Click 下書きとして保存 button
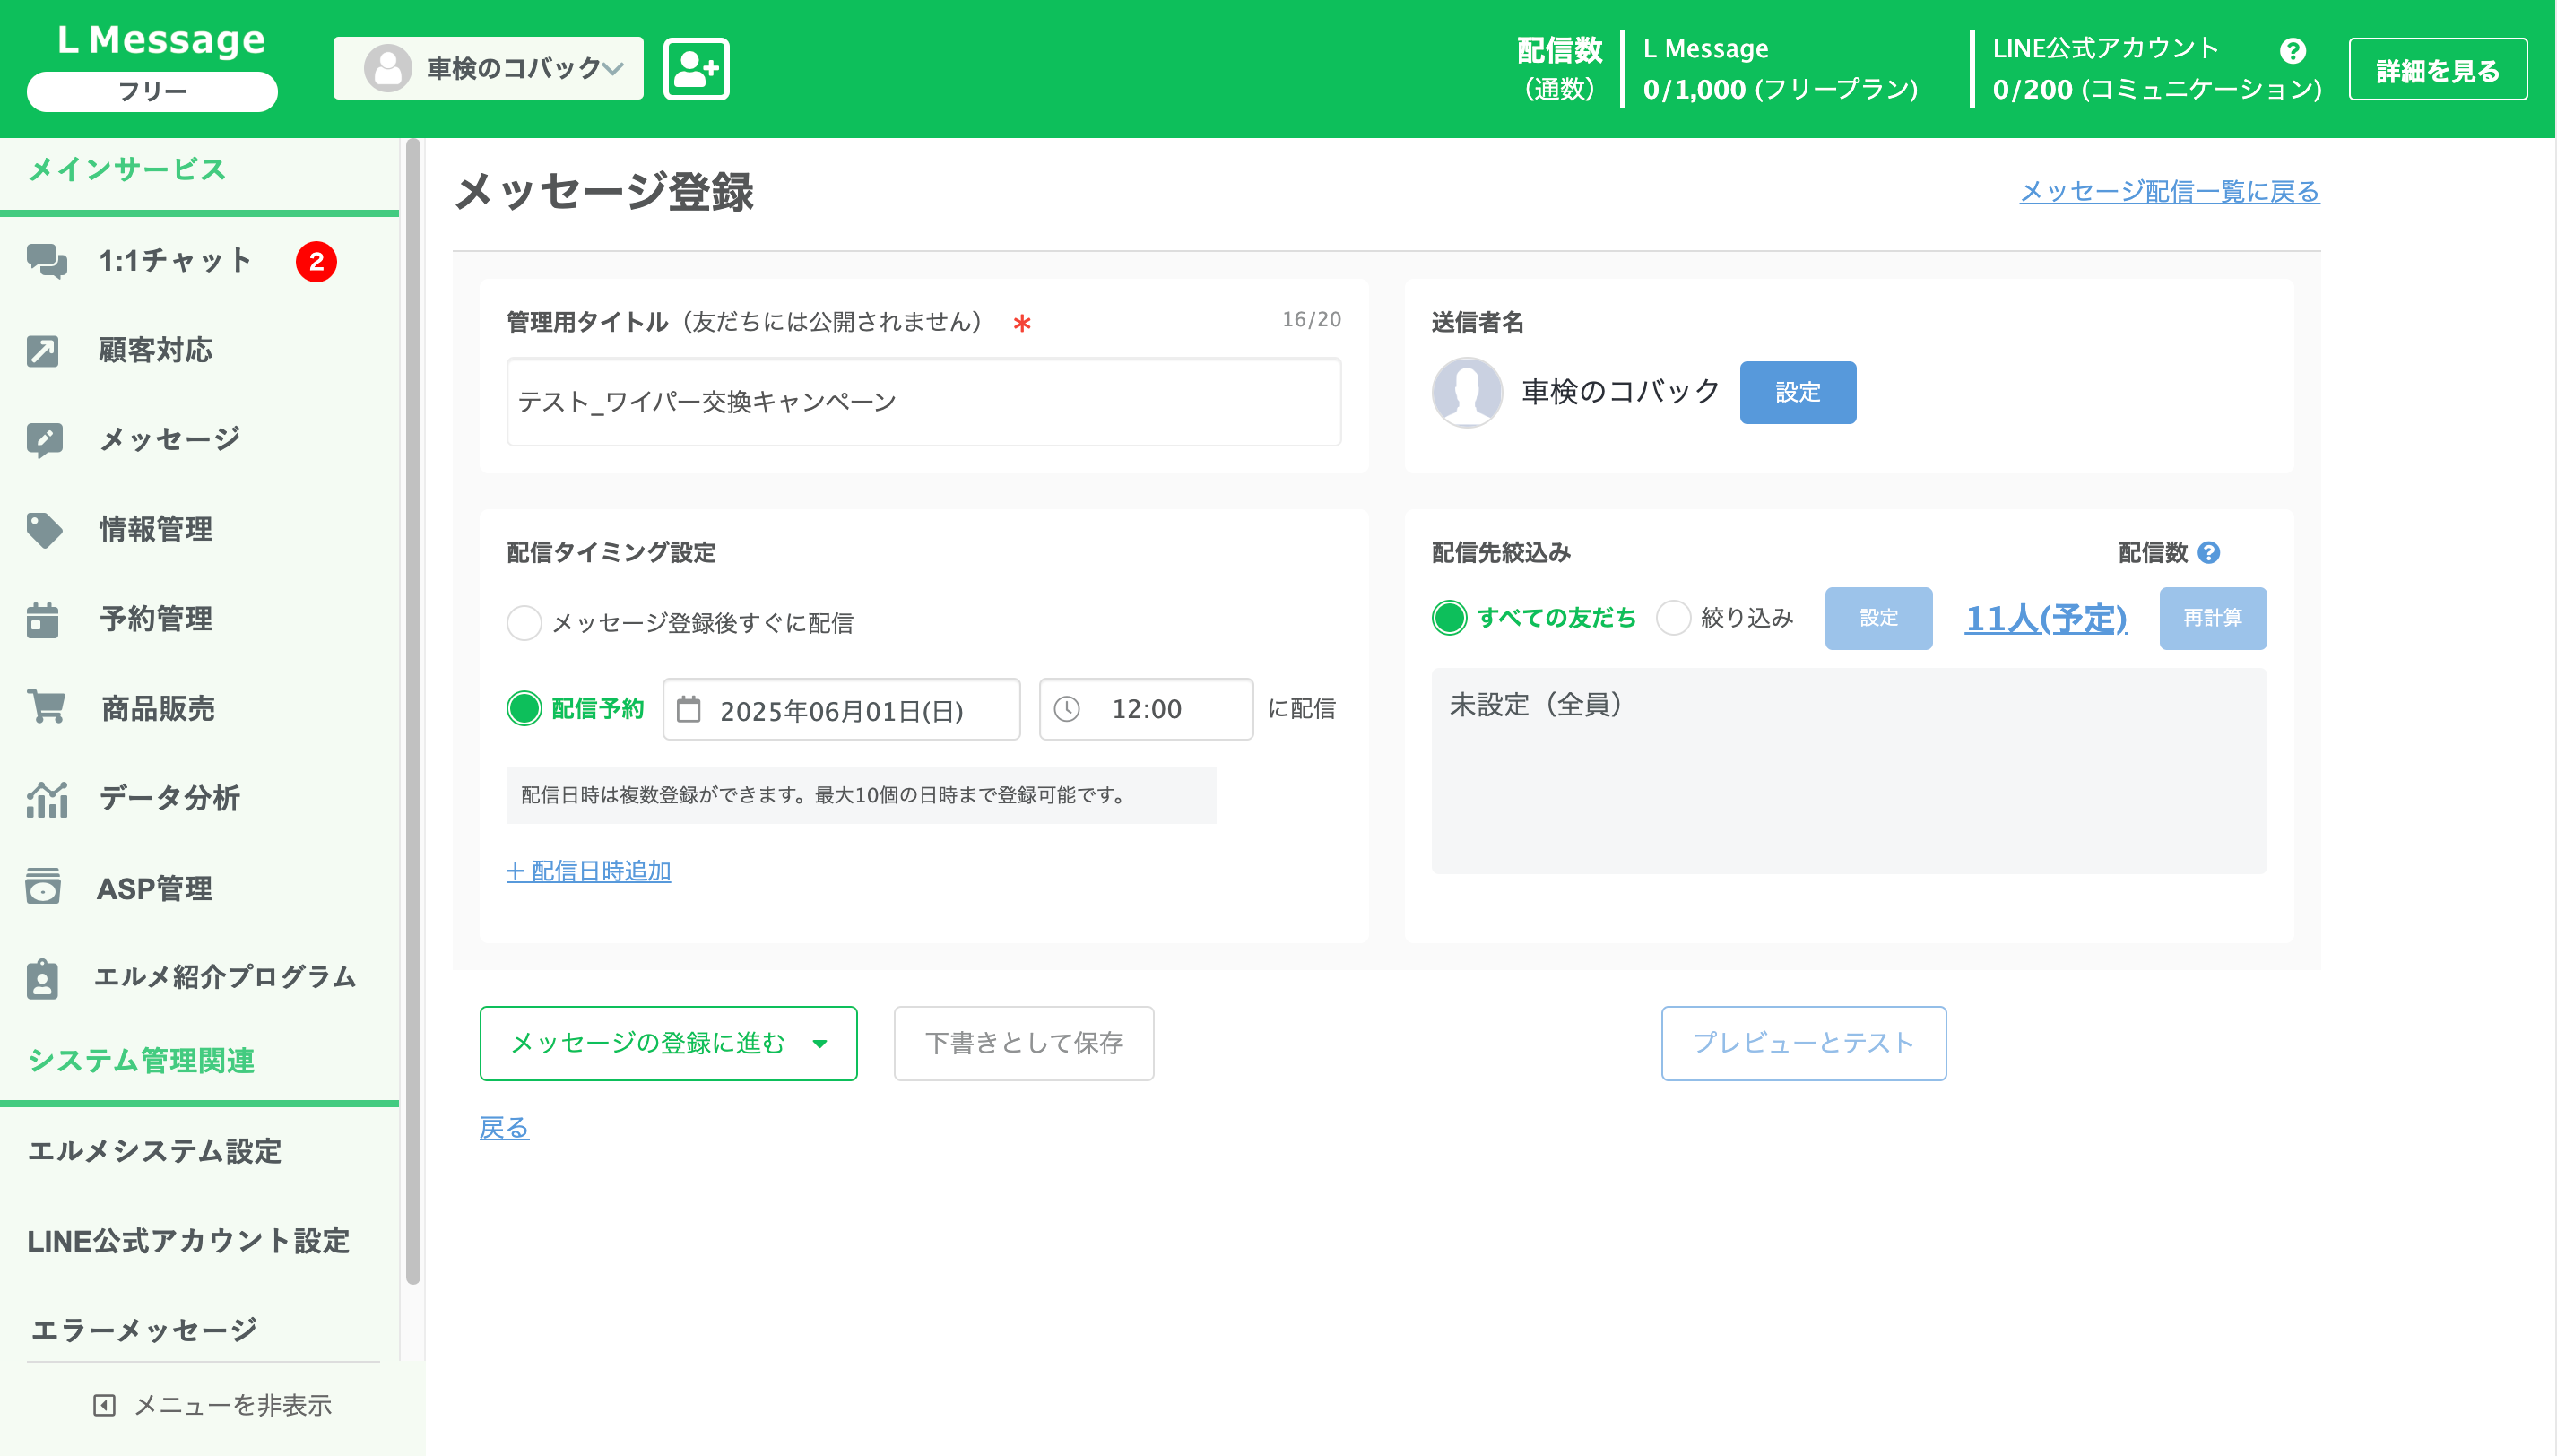 pos(1023,1043)
